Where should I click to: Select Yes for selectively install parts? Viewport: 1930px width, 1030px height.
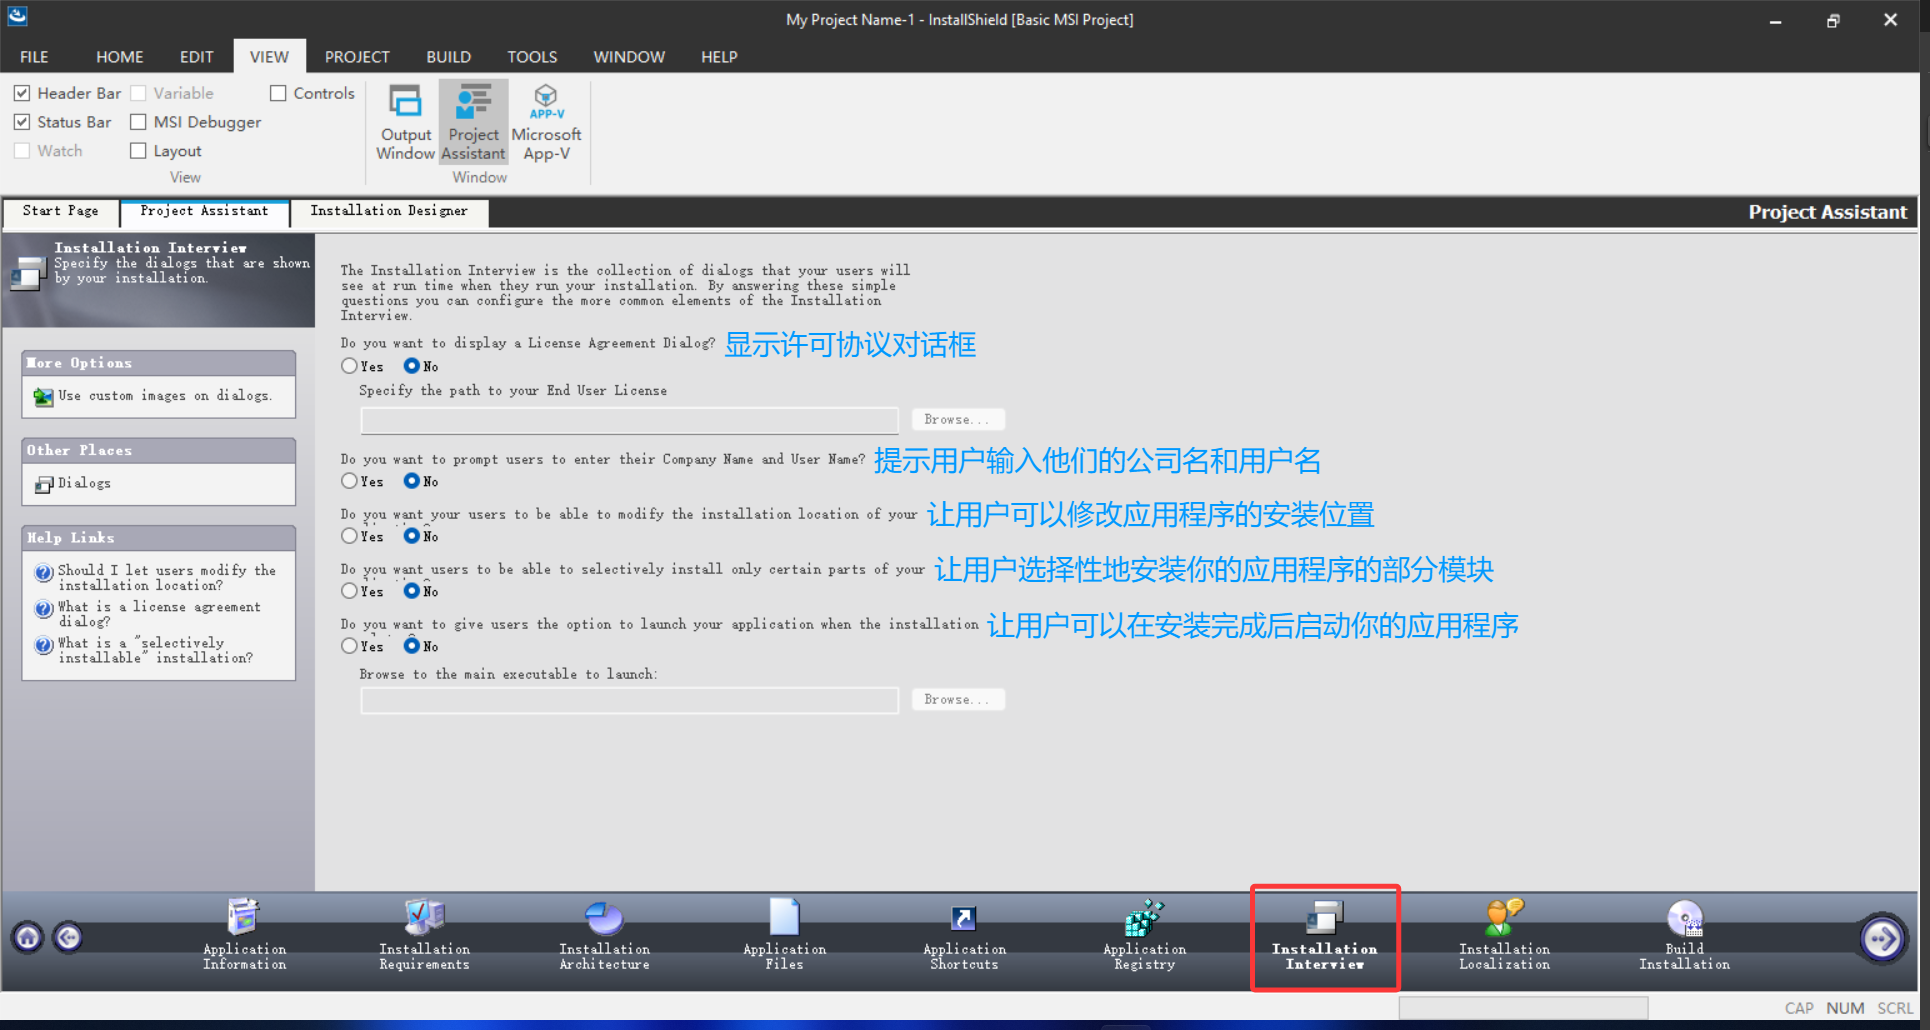[x=349, y=591]
